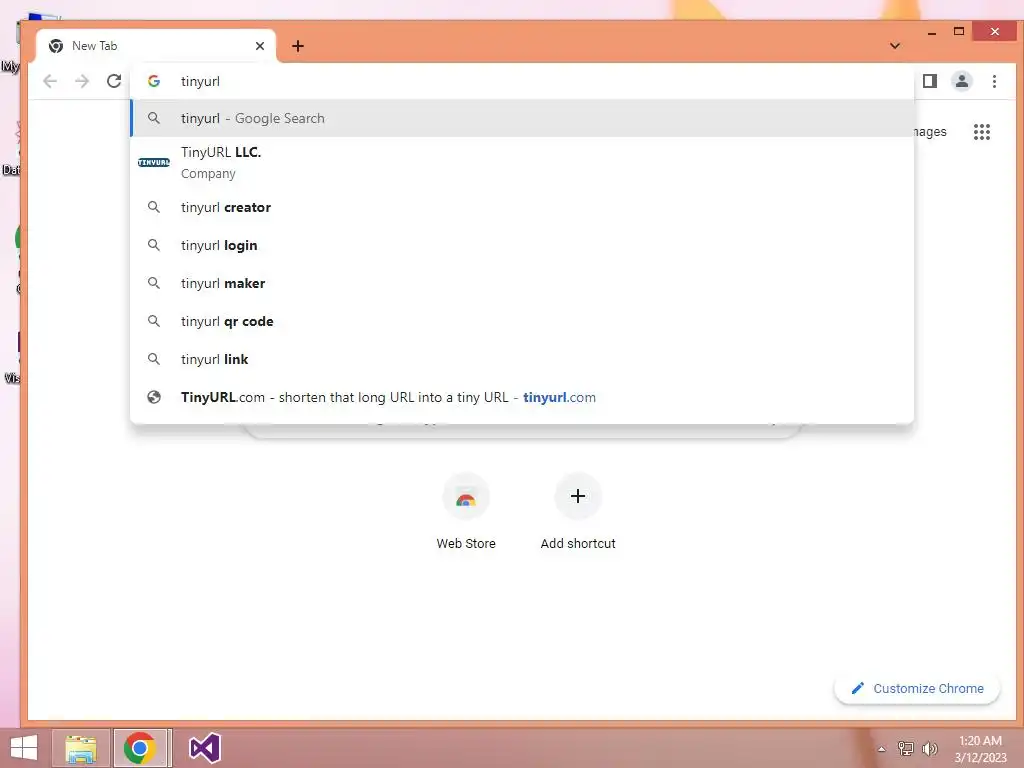Click the globe icon beside TinyURL.com
Screen dimensions: 1024x768
[x=153, y=396]
